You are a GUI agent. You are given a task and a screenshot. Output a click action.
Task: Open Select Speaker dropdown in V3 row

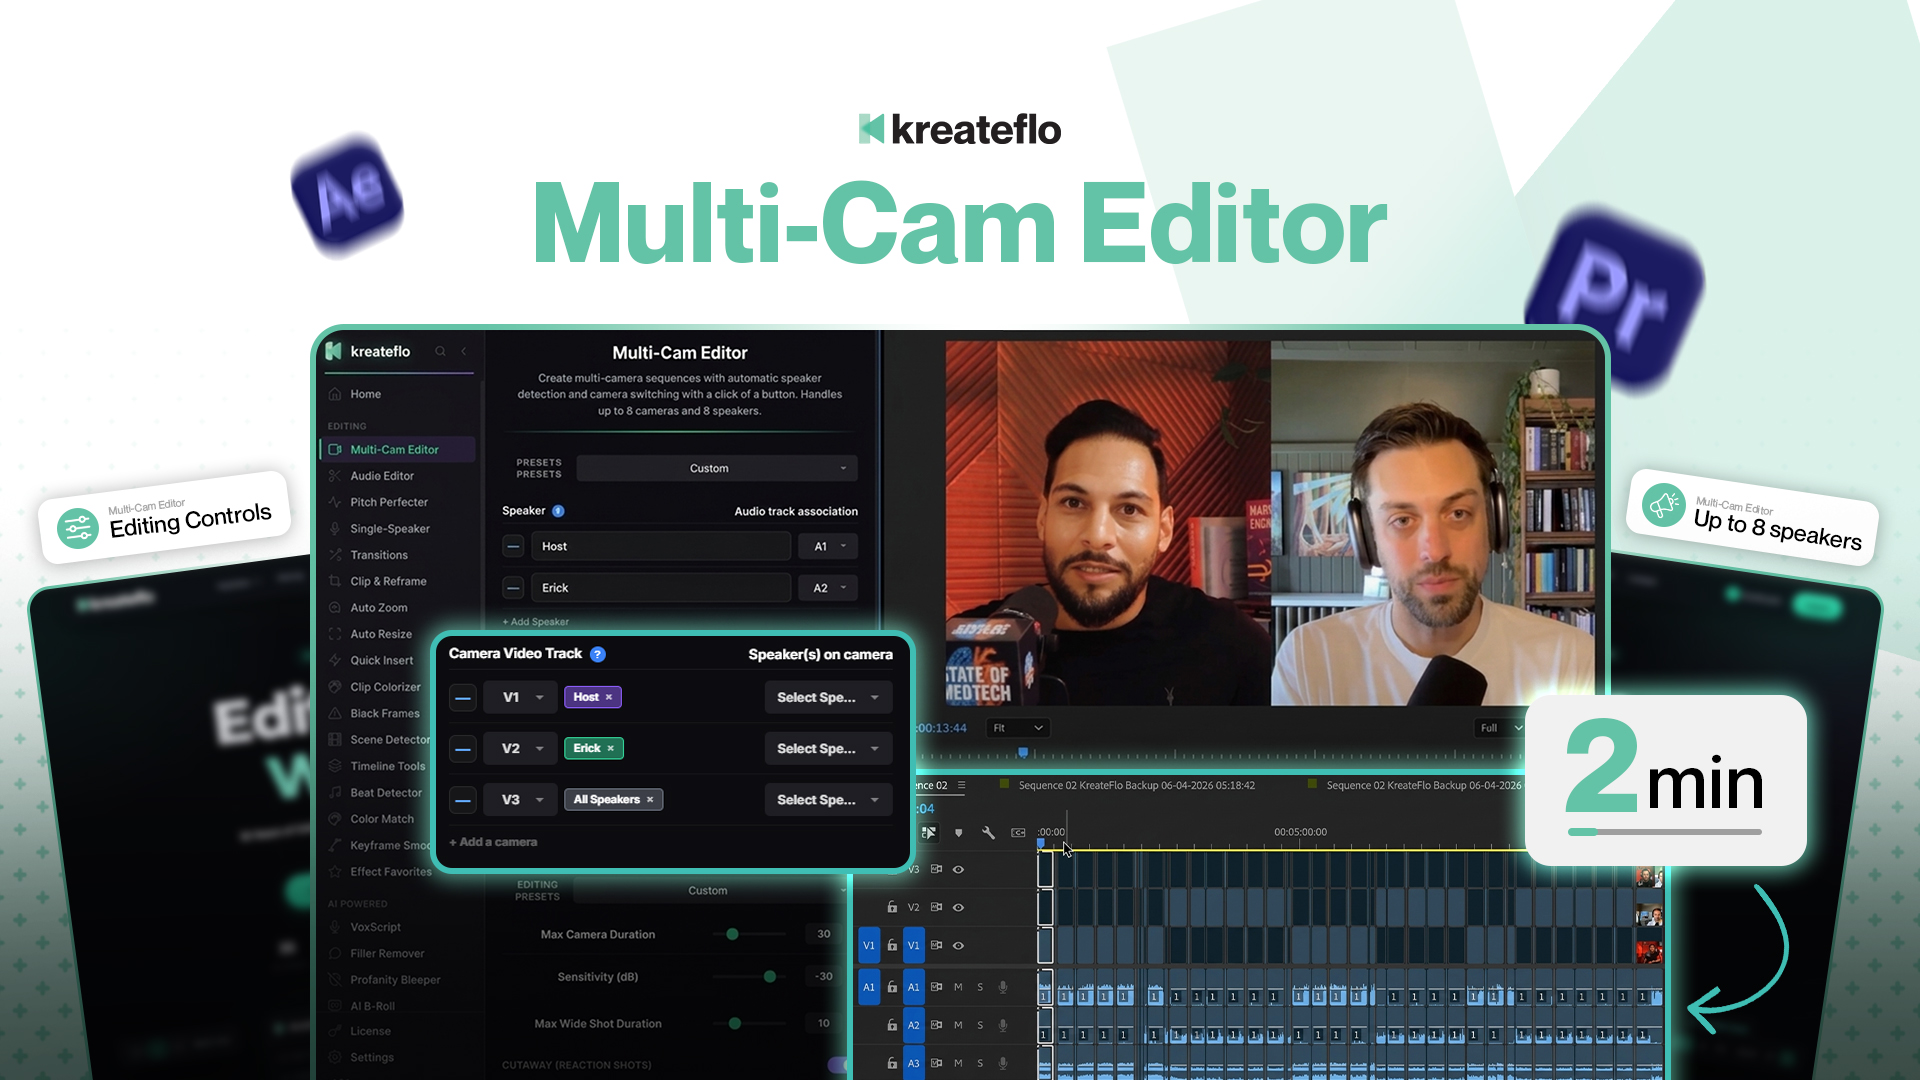tap(828, 800)
